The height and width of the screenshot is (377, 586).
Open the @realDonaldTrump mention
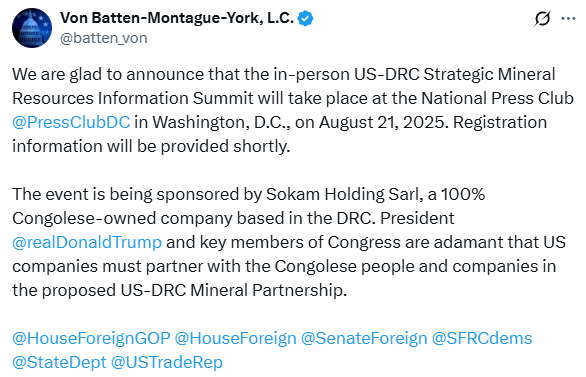pyautogui.click(x=87, y=242)
